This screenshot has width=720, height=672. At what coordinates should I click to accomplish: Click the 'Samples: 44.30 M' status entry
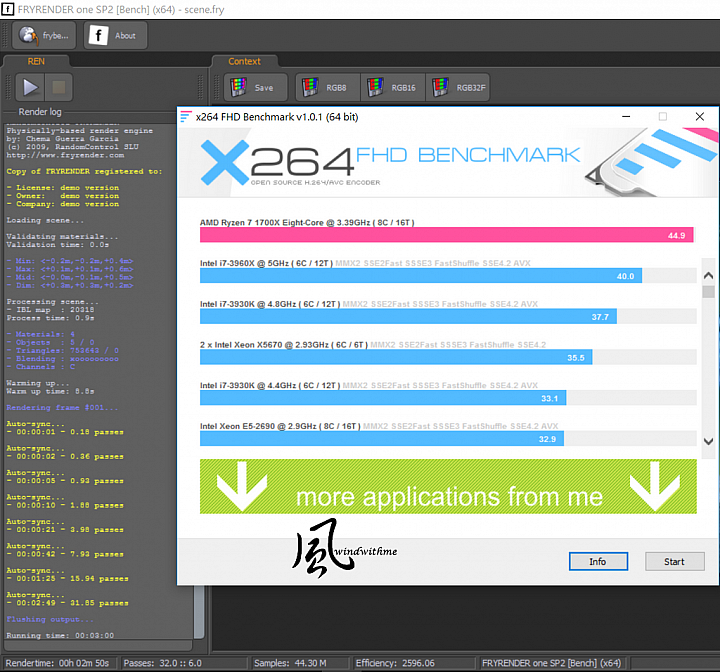290,663
